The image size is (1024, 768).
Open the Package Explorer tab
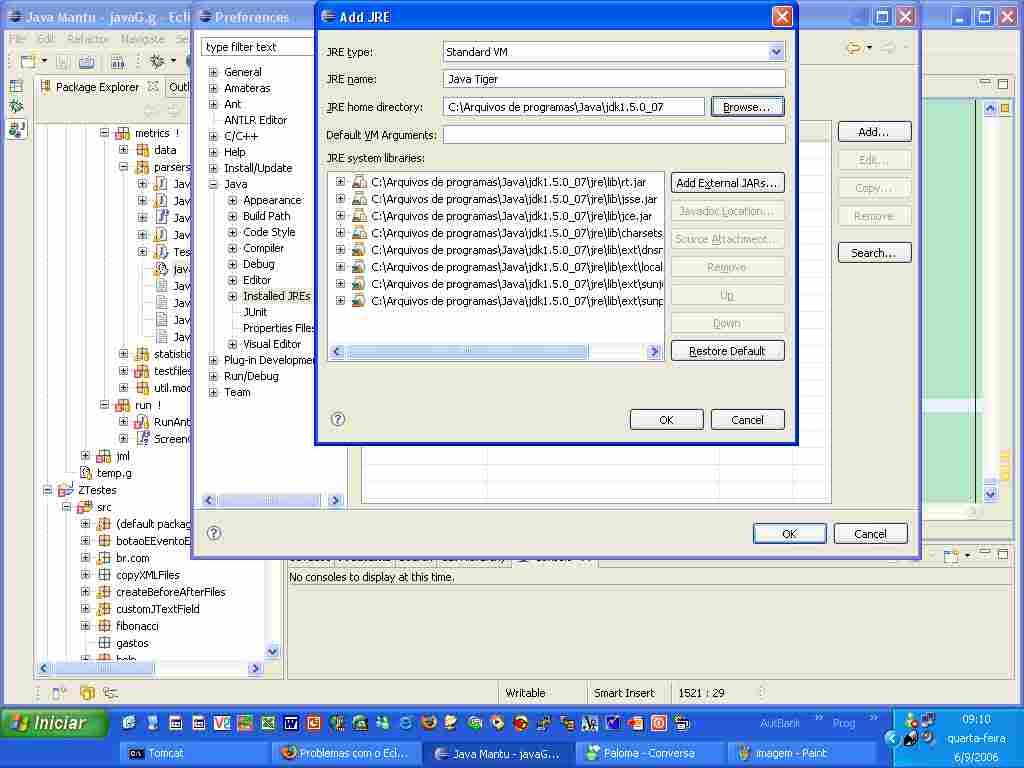[x=96, y=87]
